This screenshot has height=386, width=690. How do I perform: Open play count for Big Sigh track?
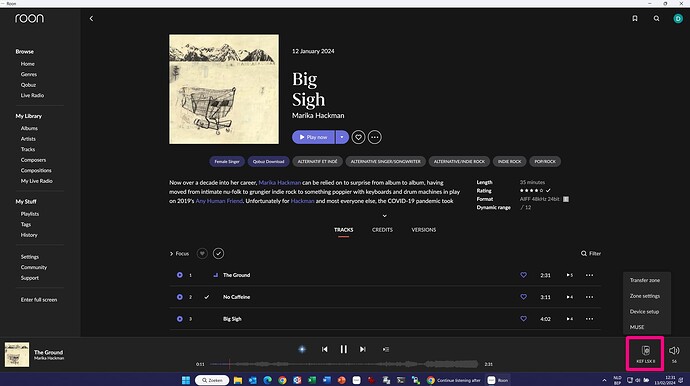click(x=569, y=319)
